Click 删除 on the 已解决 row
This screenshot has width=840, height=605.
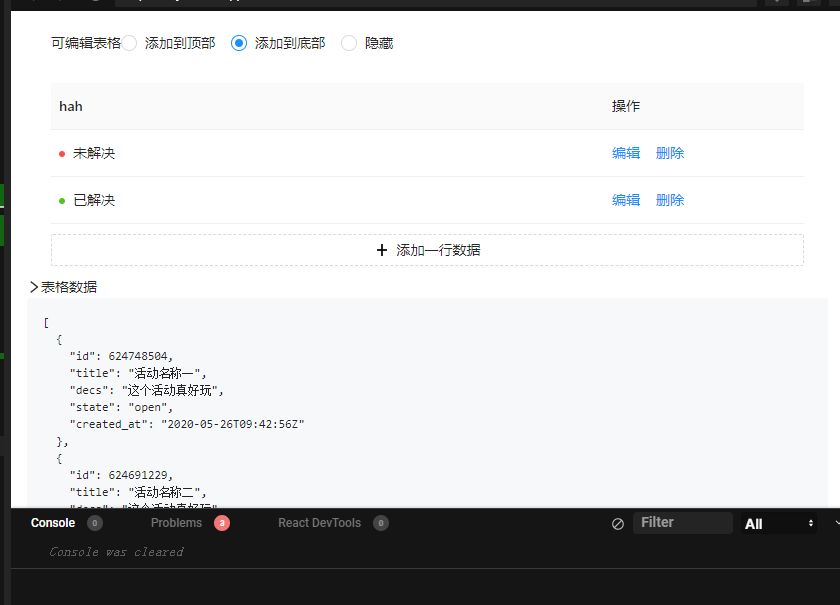tap(670, 200)
